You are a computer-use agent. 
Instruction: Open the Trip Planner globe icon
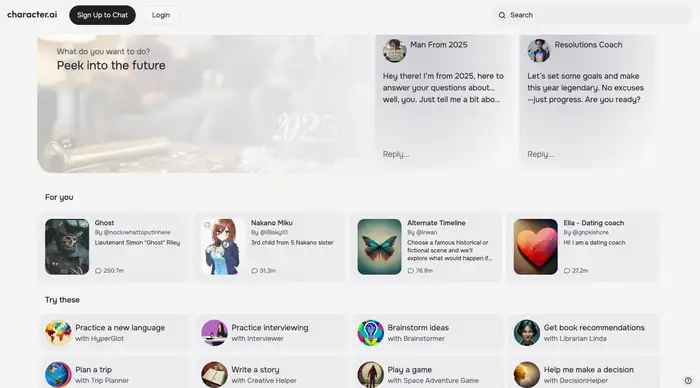tap(58, 375)
